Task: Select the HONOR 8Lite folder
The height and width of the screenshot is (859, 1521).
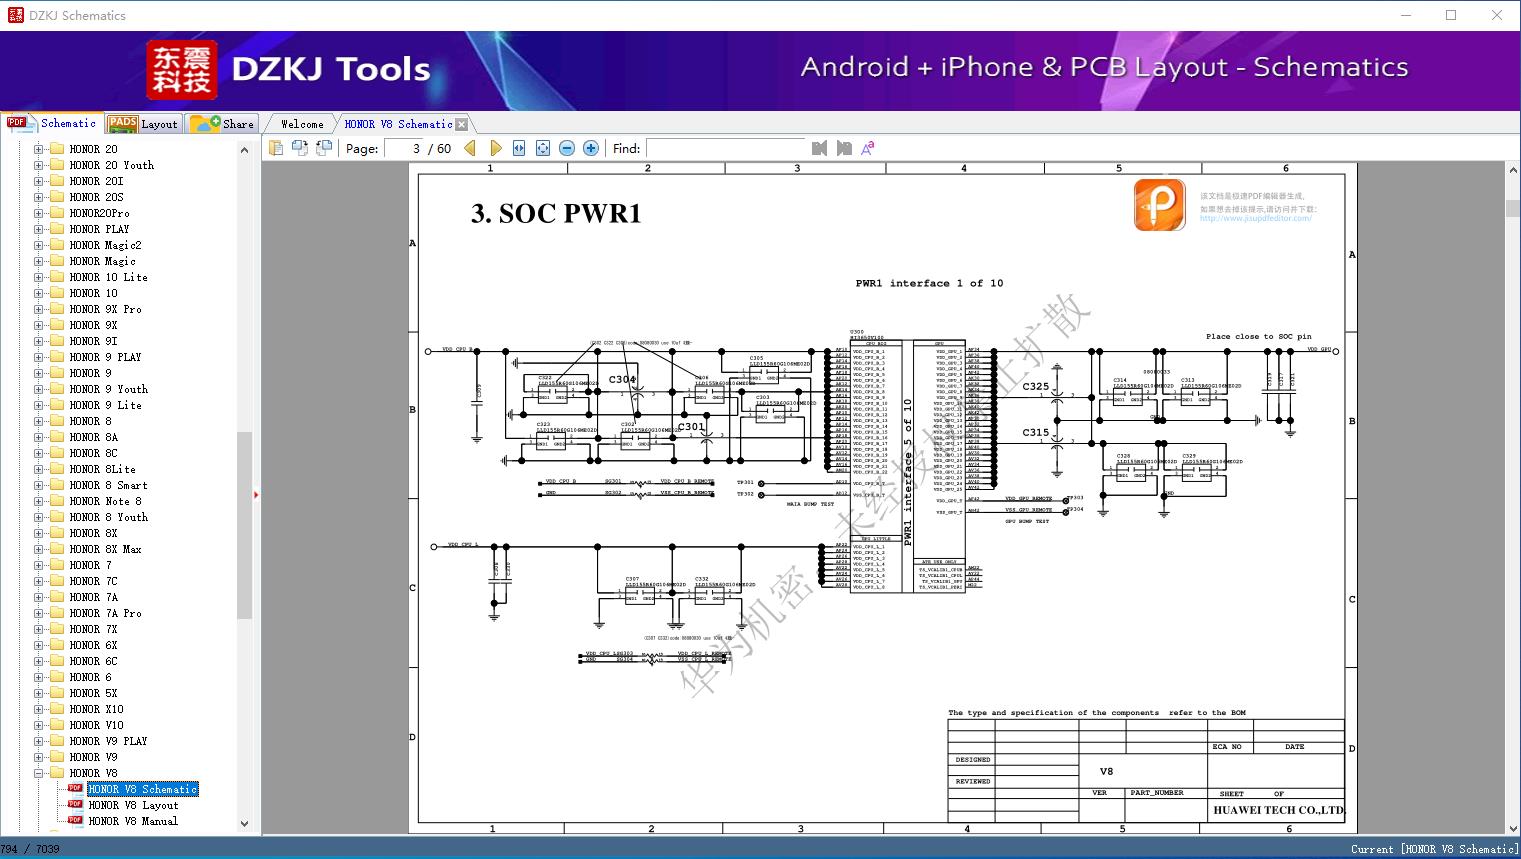Action: pos(102,469)
